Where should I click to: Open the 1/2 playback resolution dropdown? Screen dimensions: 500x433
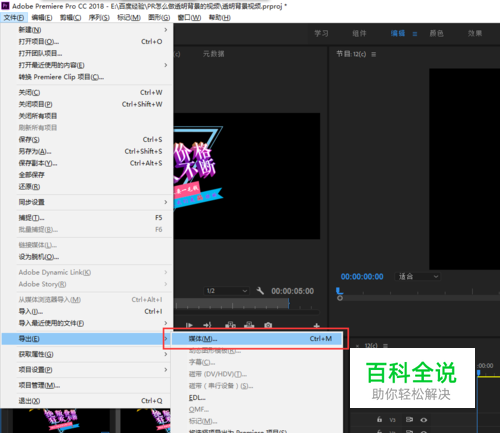click(x=226, y=291)
